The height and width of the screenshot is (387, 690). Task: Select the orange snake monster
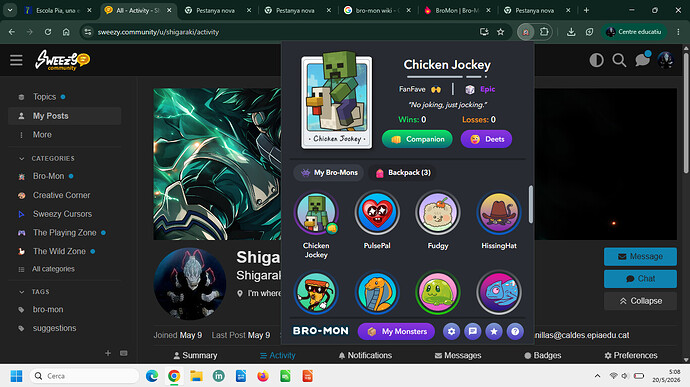[377, 292]
